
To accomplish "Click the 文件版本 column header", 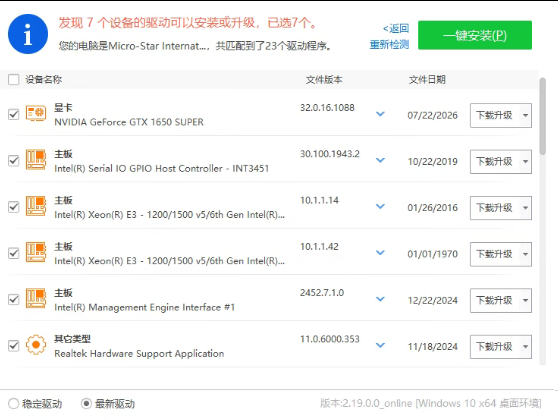I will (x=324, y=79).
